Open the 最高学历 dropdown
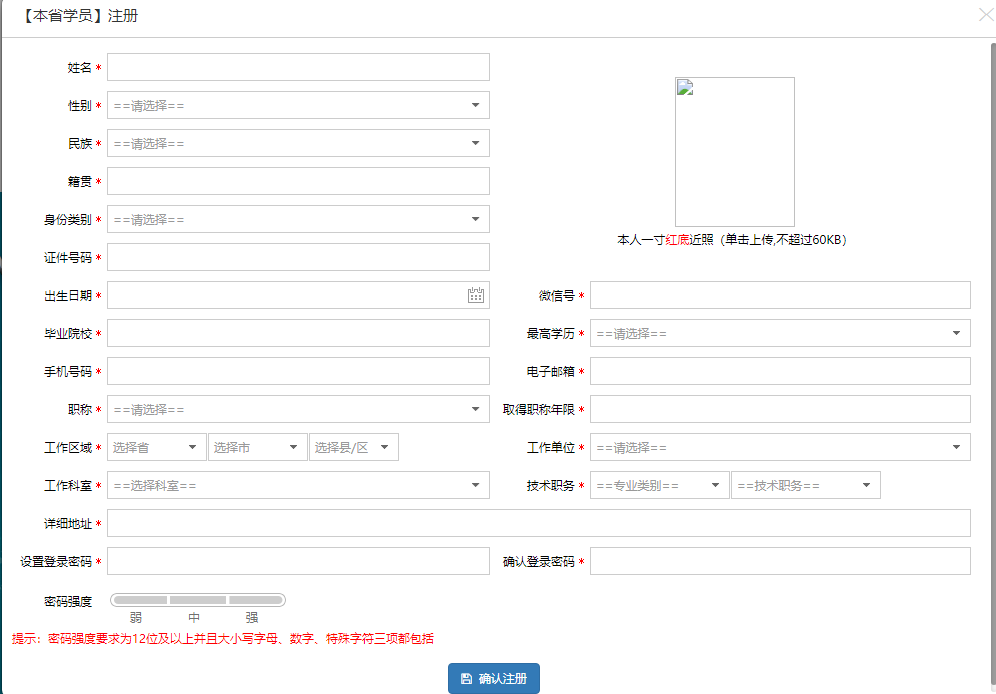The width and height of the screenshot is (996, 694). point(780,333)
